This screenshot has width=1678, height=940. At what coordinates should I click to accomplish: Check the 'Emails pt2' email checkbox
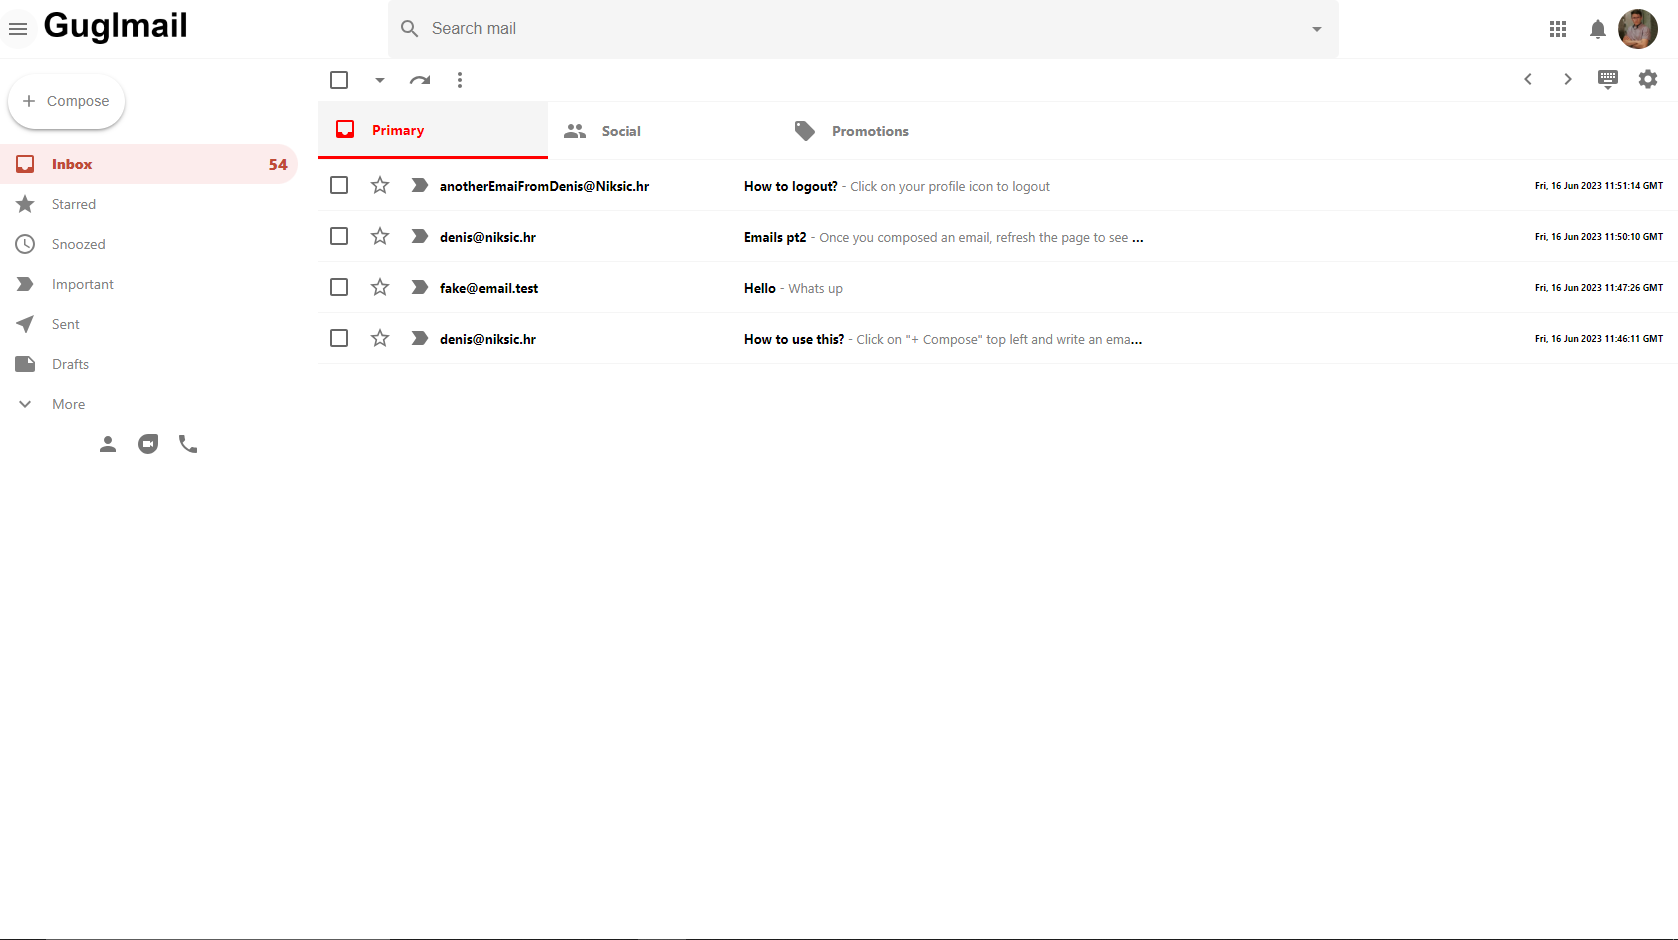point(339,237)
